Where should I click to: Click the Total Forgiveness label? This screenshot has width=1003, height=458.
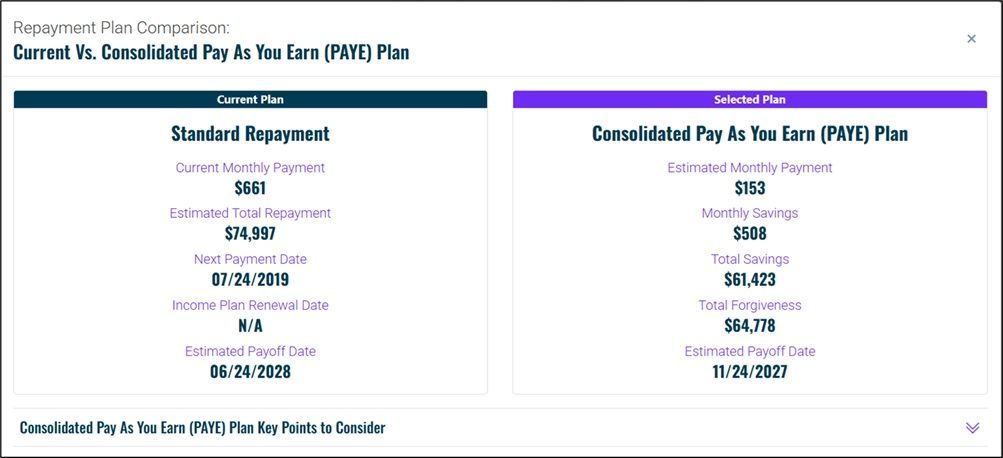(x=750, y=305)
